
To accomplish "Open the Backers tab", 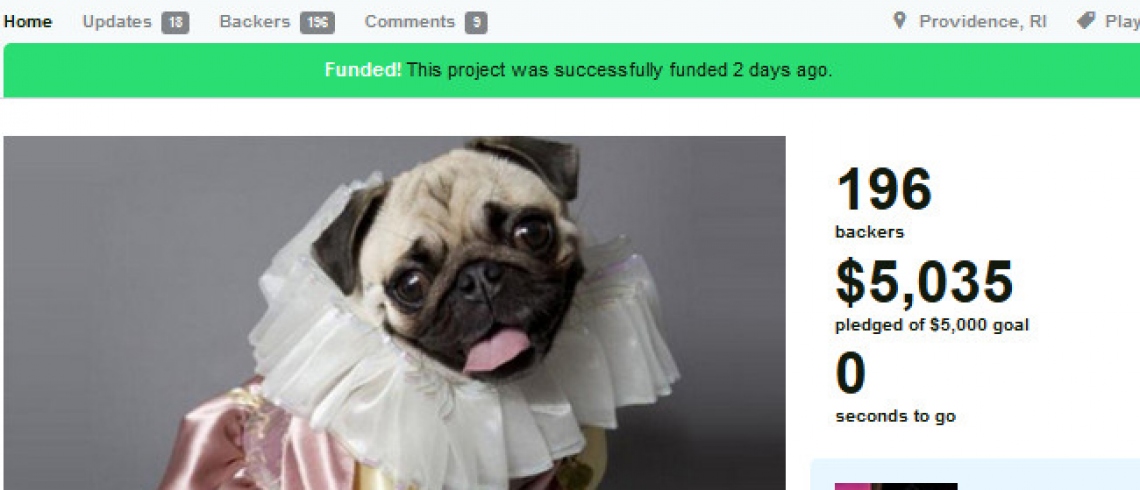I will point(254,22).
